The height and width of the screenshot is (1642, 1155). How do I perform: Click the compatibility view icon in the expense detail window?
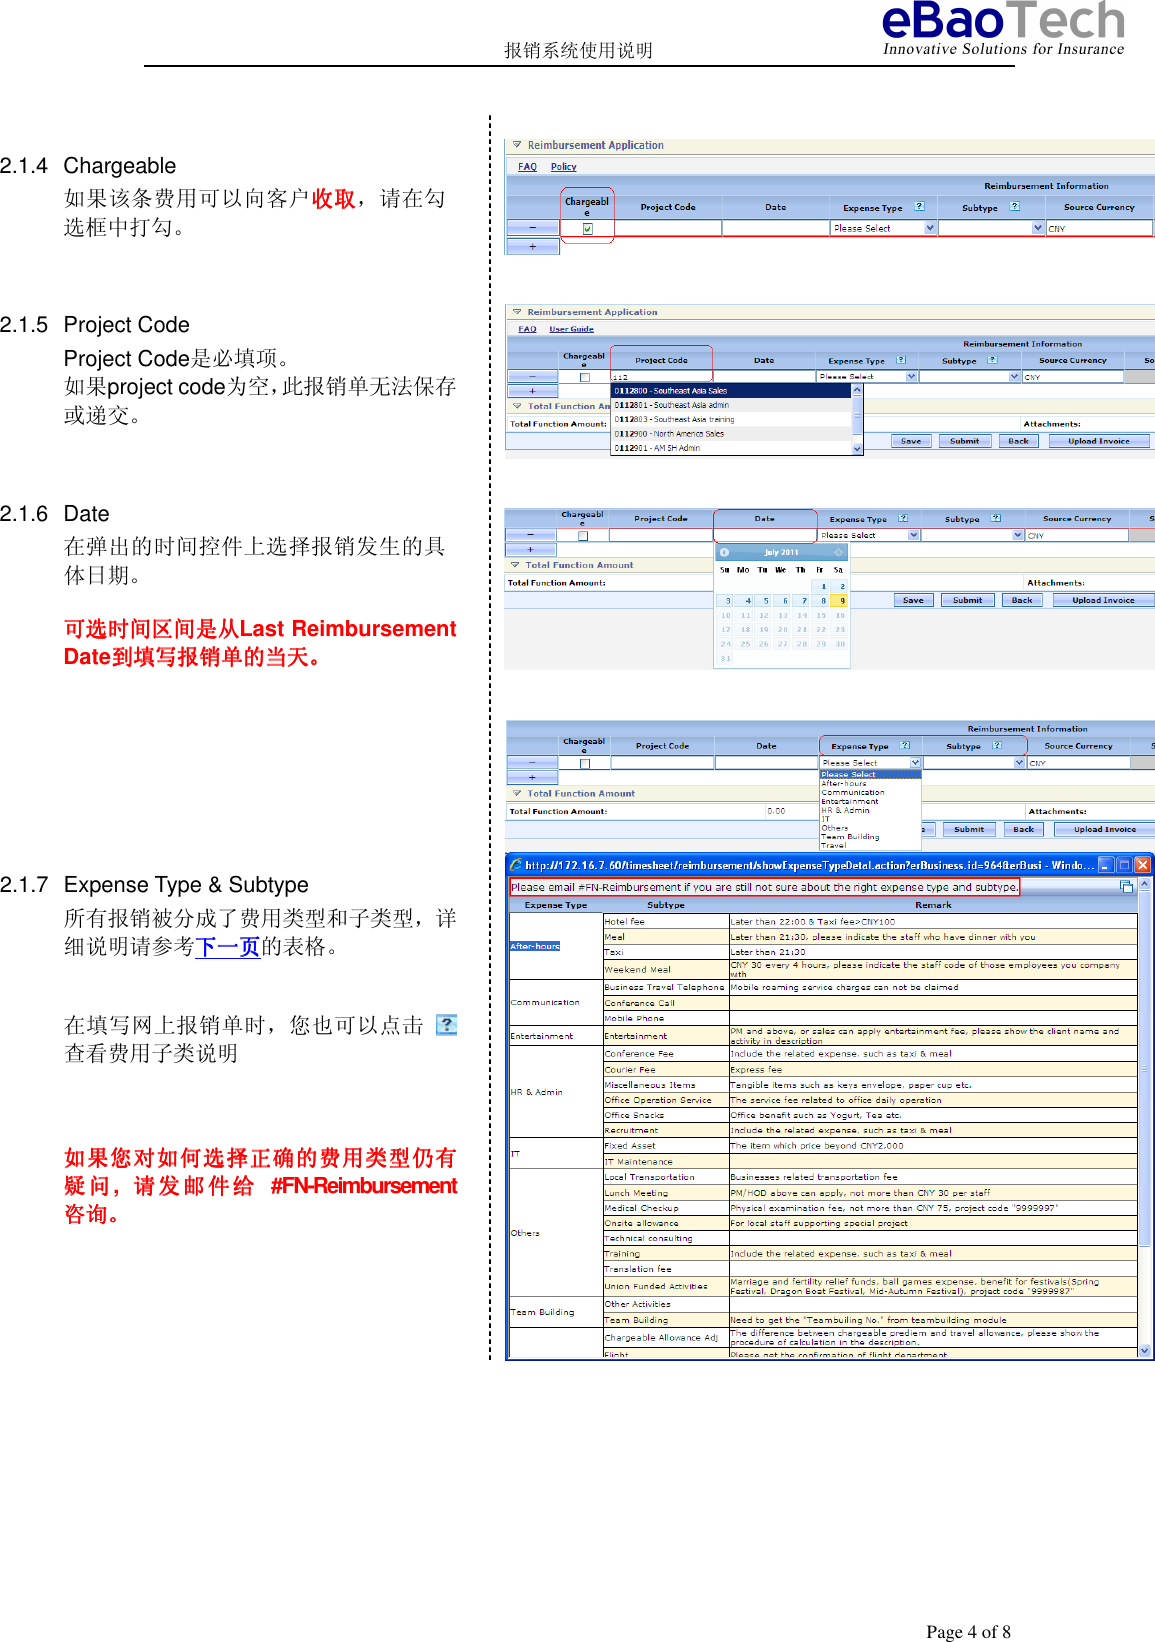(x=1126, y=887)
